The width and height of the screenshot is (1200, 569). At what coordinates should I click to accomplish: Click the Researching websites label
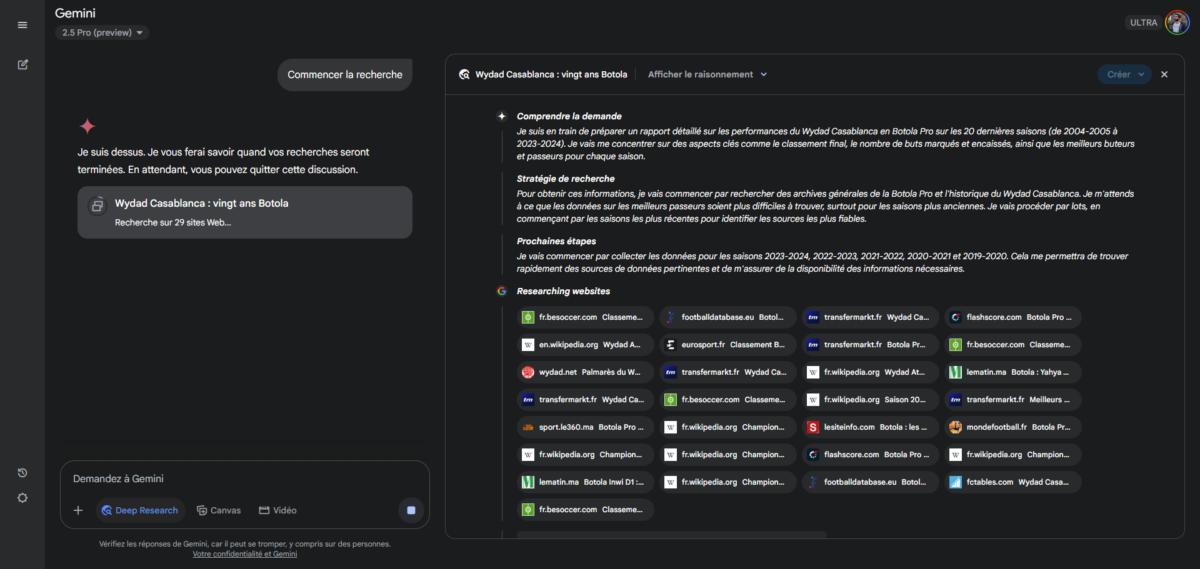pos(563,291)
